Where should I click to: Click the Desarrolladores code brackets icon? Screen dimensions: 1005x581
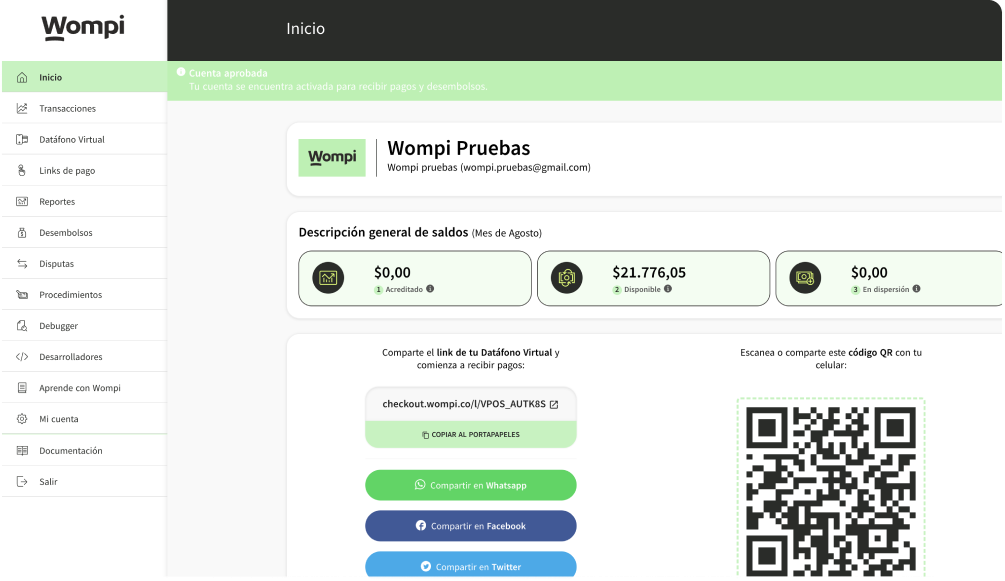point(22,357)
